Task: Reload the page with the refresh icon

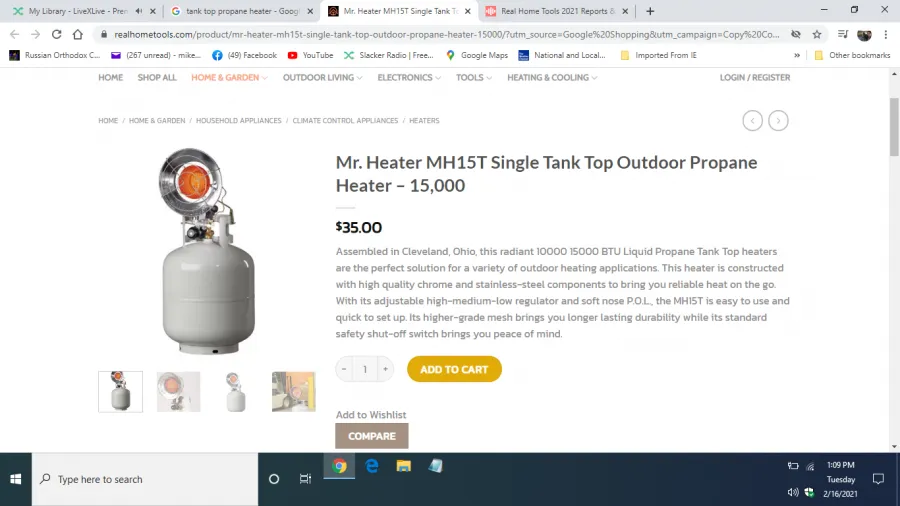Action: tap(56, 34)
